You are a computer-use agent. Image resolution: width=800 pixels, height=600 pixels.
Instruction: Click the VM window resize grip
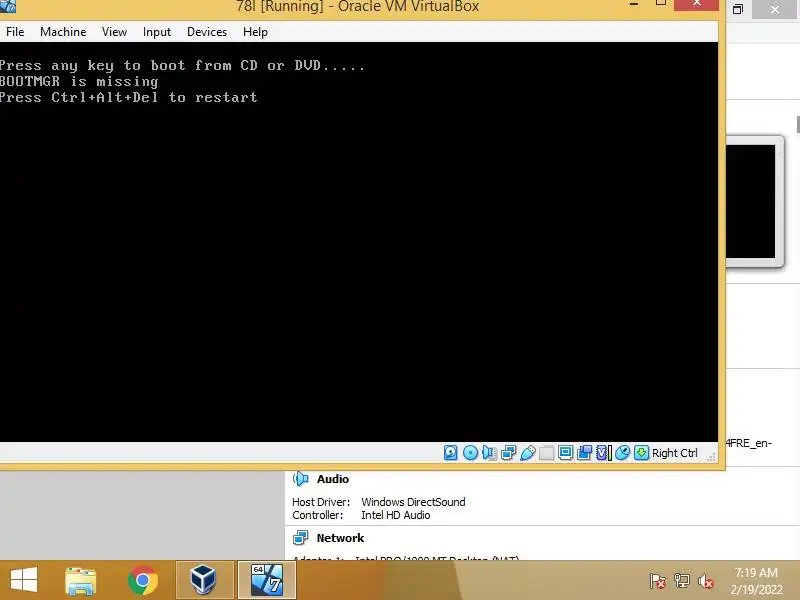[x=711, y=457]
